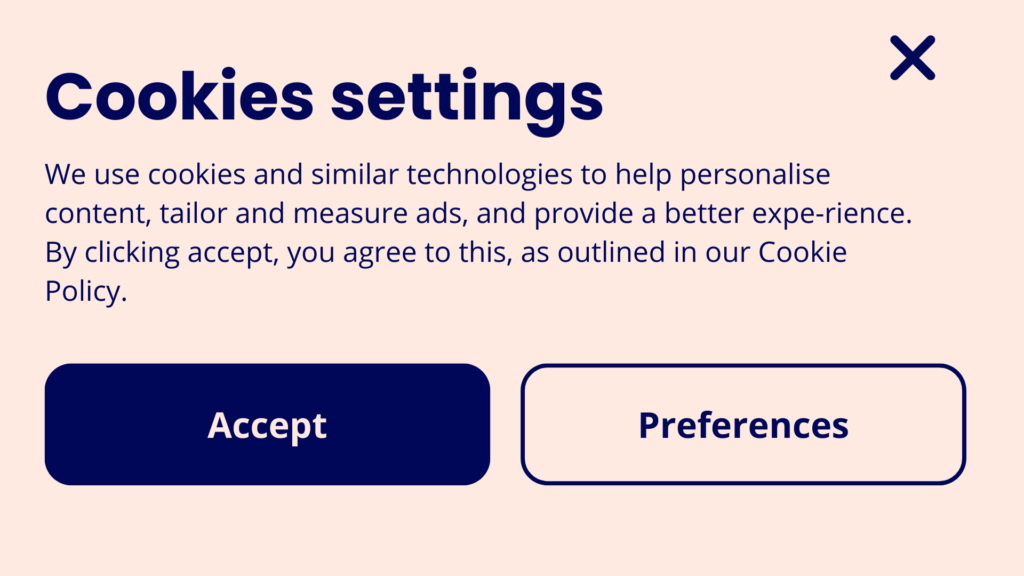Click the word "Cookies" in the title

coord(180,98)
